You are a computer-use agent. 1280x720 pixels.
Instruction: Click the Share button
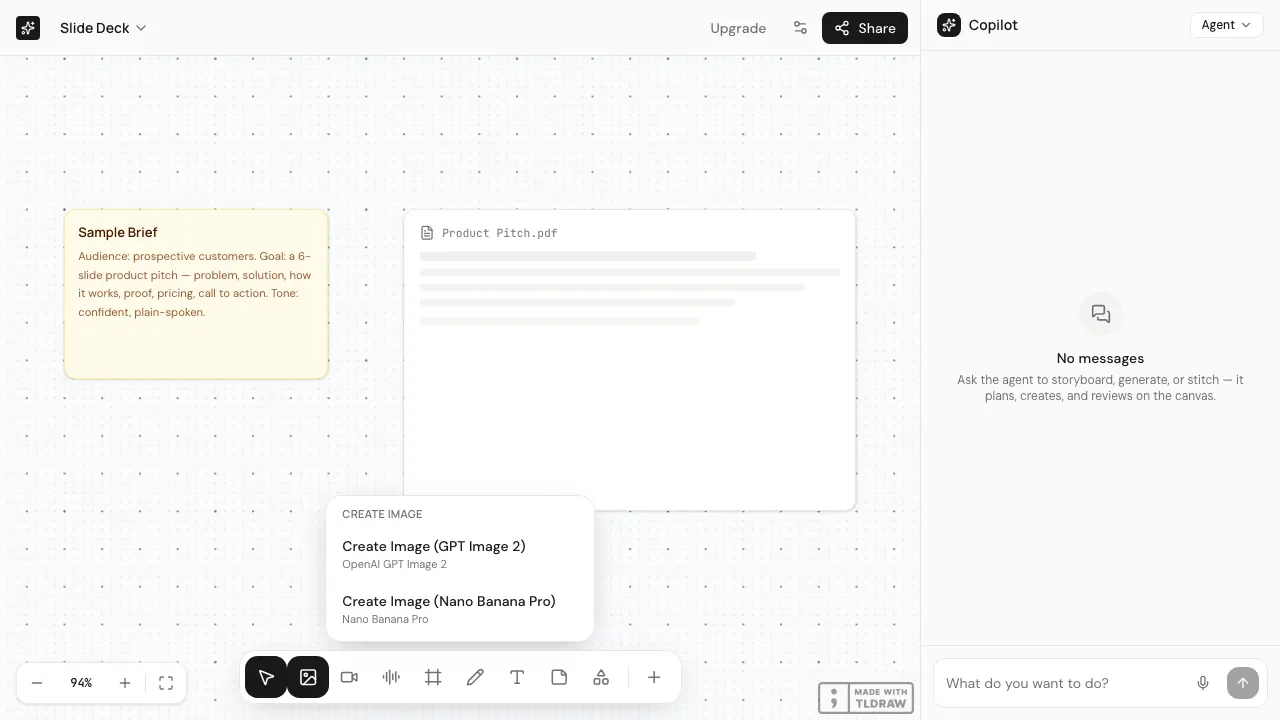[x=865, y=28]
